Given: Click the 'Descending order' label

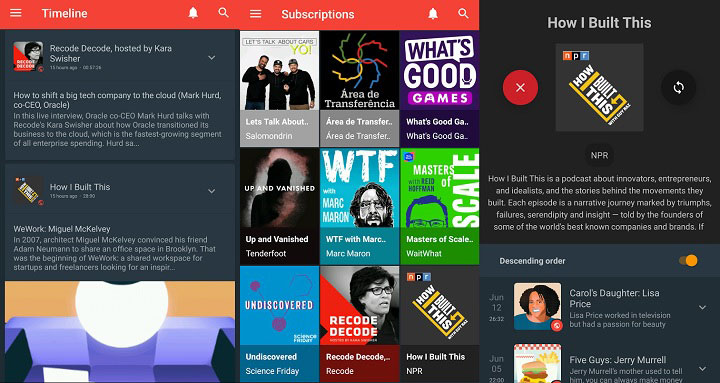Looking at the screenshot, I should pyautogui.click(x=532, y=261).
